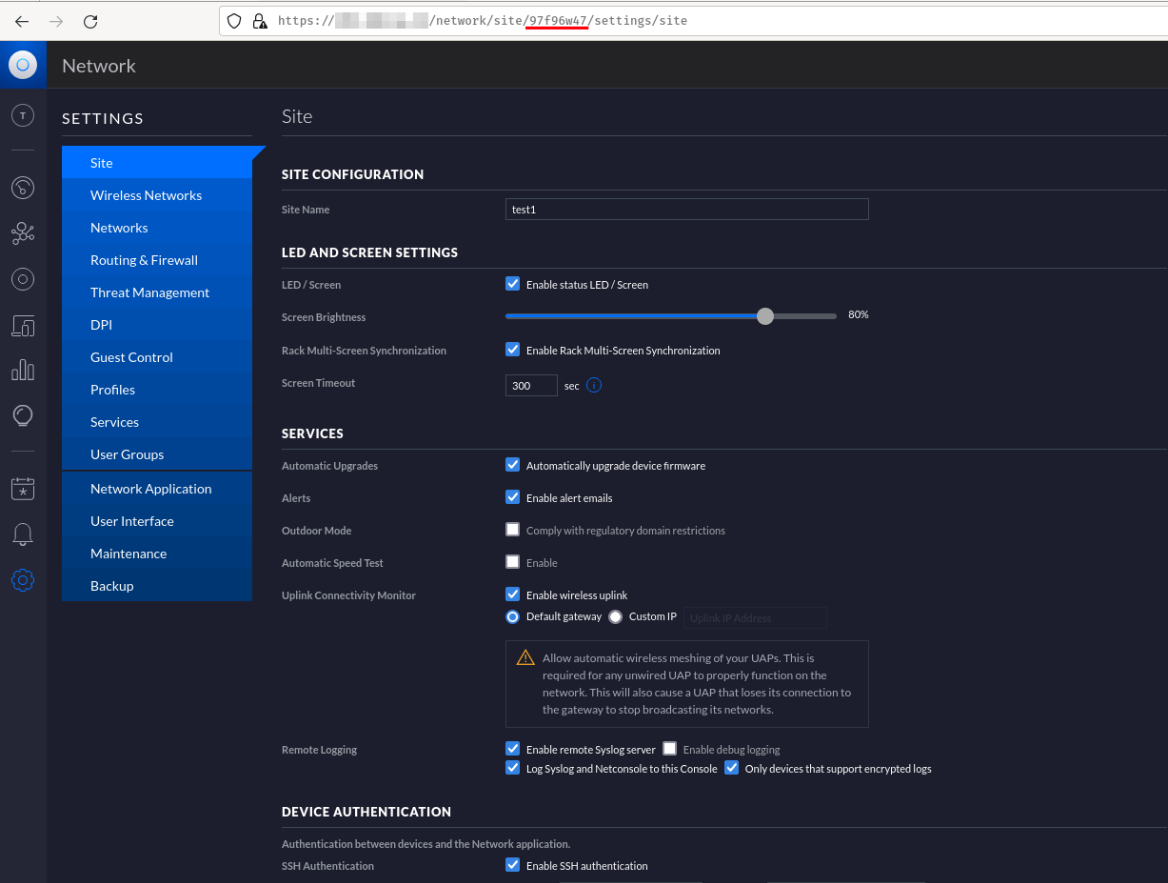
Task: Open Routing & Firewall settings section
Action: pos(144,260)
